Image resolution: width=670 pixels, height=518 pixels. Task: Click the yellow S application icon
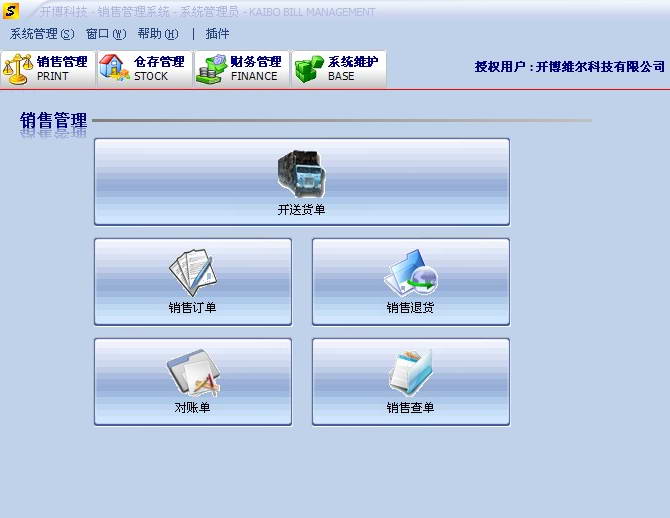pyautogui.click(x=11, y=11)
